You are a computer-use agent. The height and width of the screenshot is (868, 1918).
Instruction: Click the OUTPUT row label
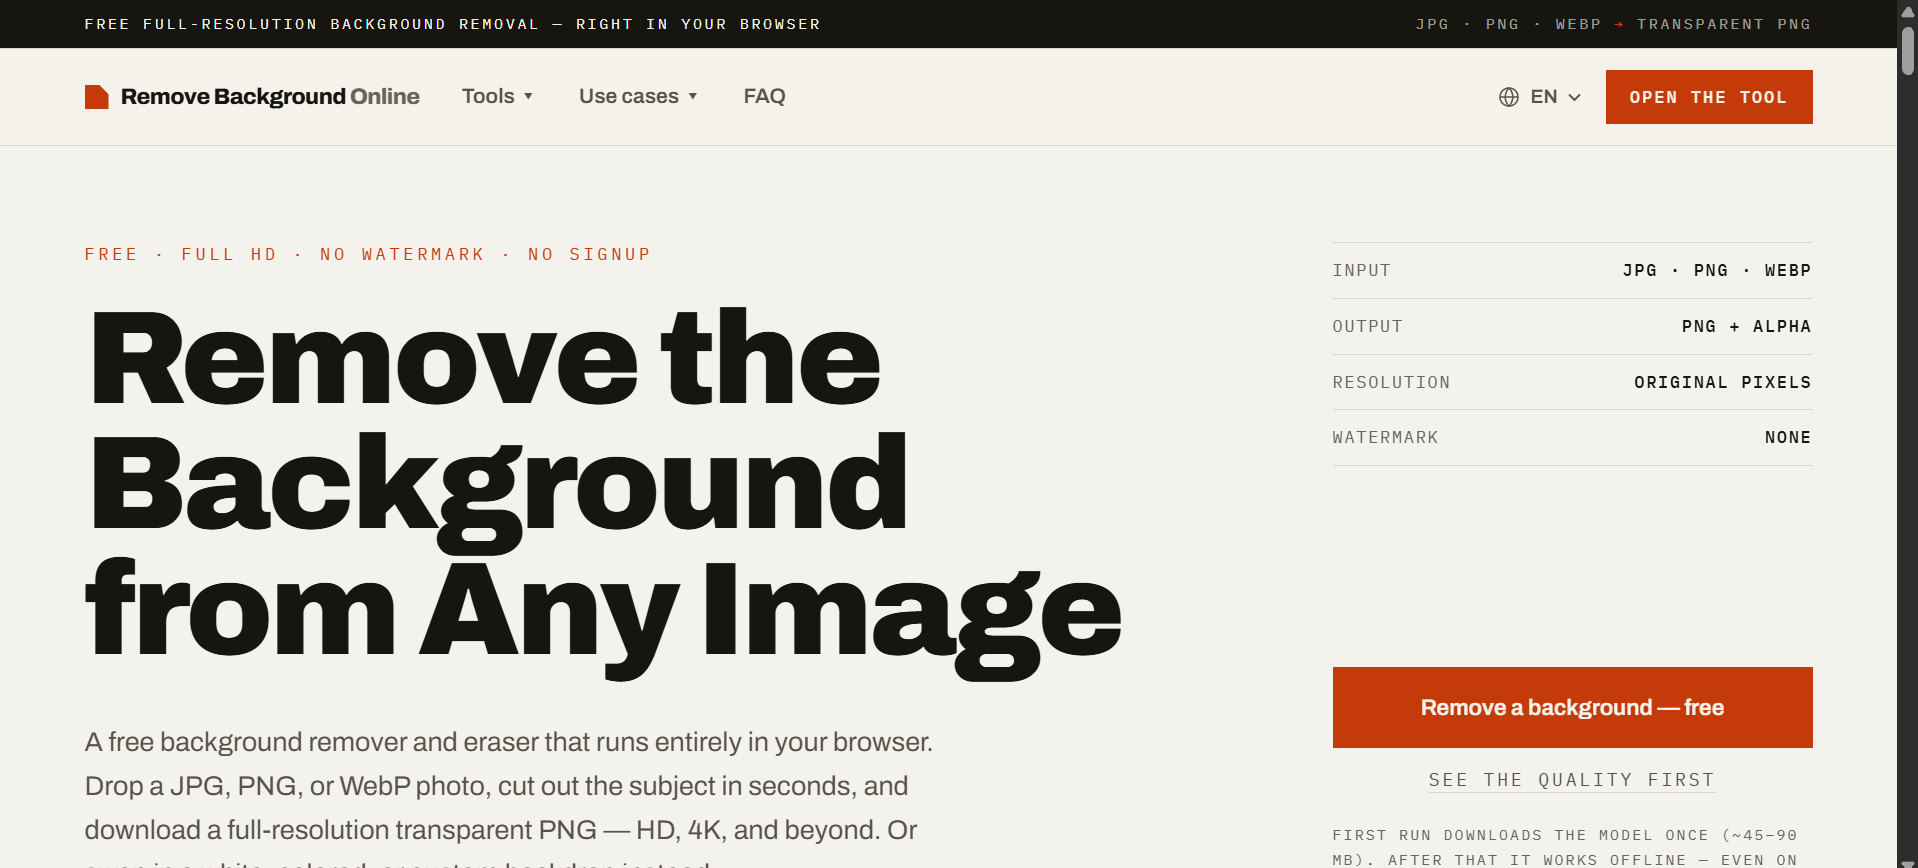click(1367, 327)
